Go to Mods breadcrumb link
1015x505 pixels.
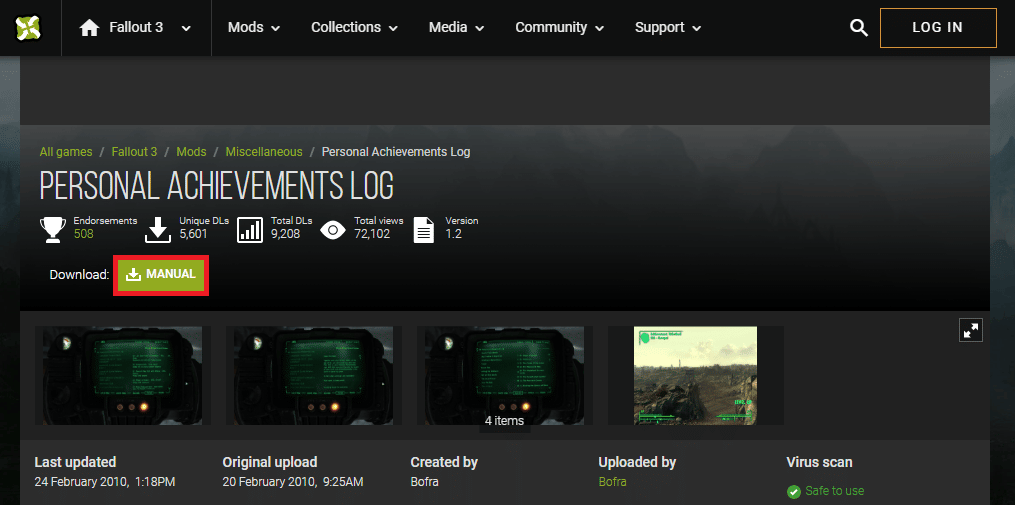tap(192, 152)
